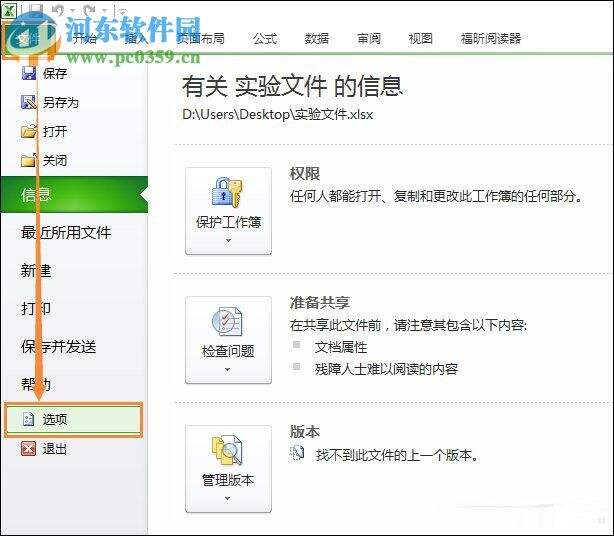Click the Excel app icon in title bar
The width and height of the screenshot is (614, 536).
click(9, 9)
